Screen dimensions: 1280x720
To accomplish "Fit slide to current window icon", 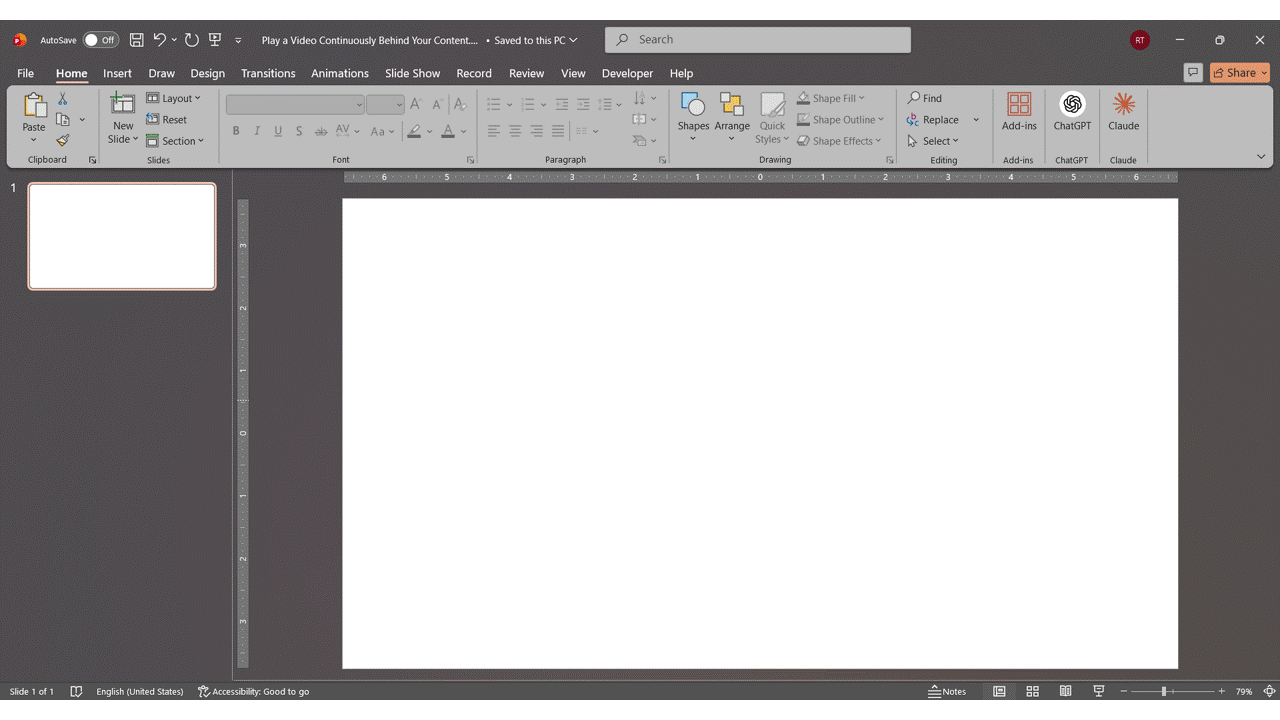I will tap(1269, 691).
